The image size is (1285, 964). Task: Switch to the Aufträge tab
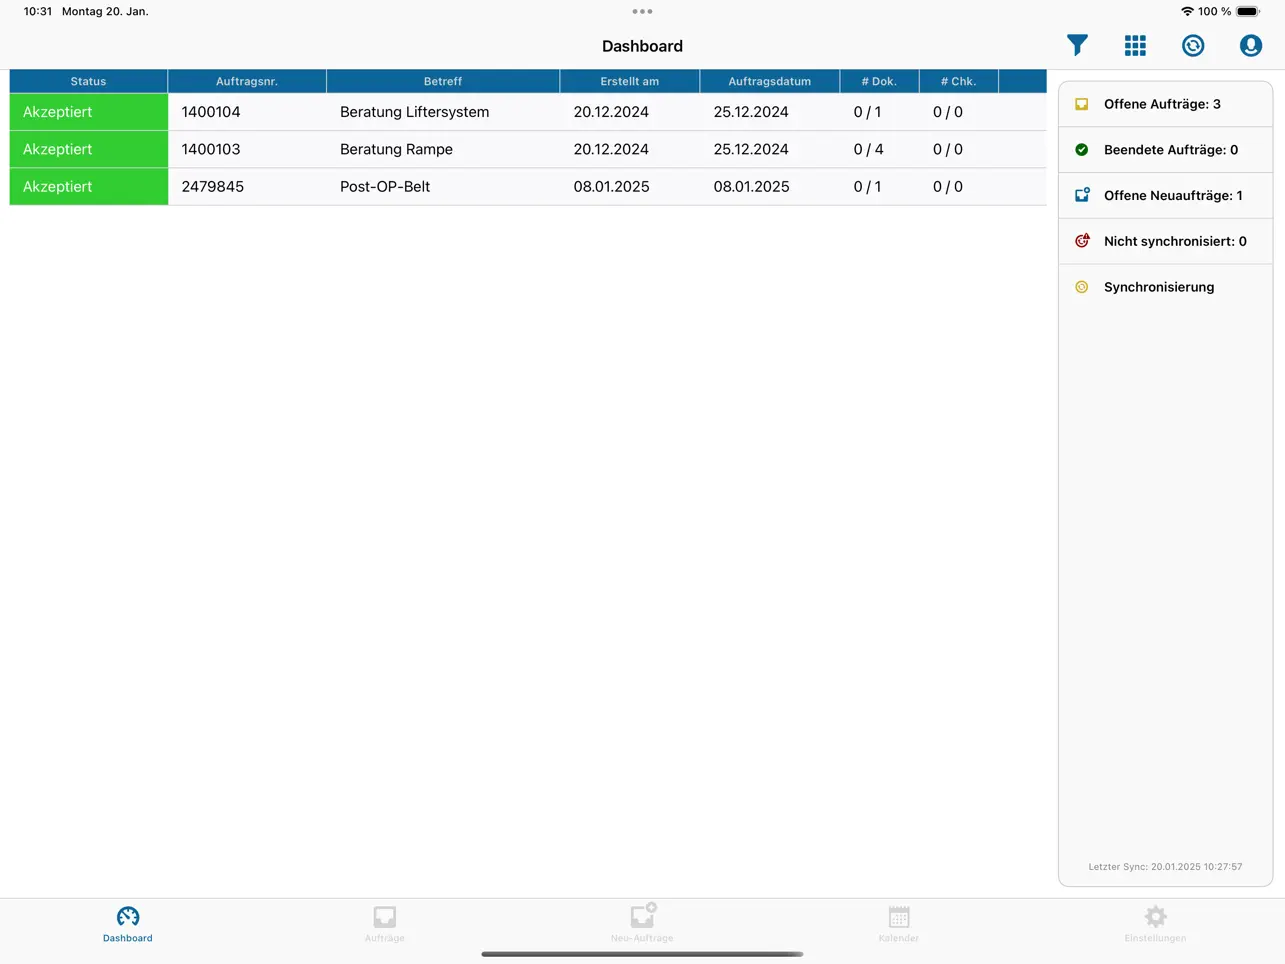[x=385, y=924]
